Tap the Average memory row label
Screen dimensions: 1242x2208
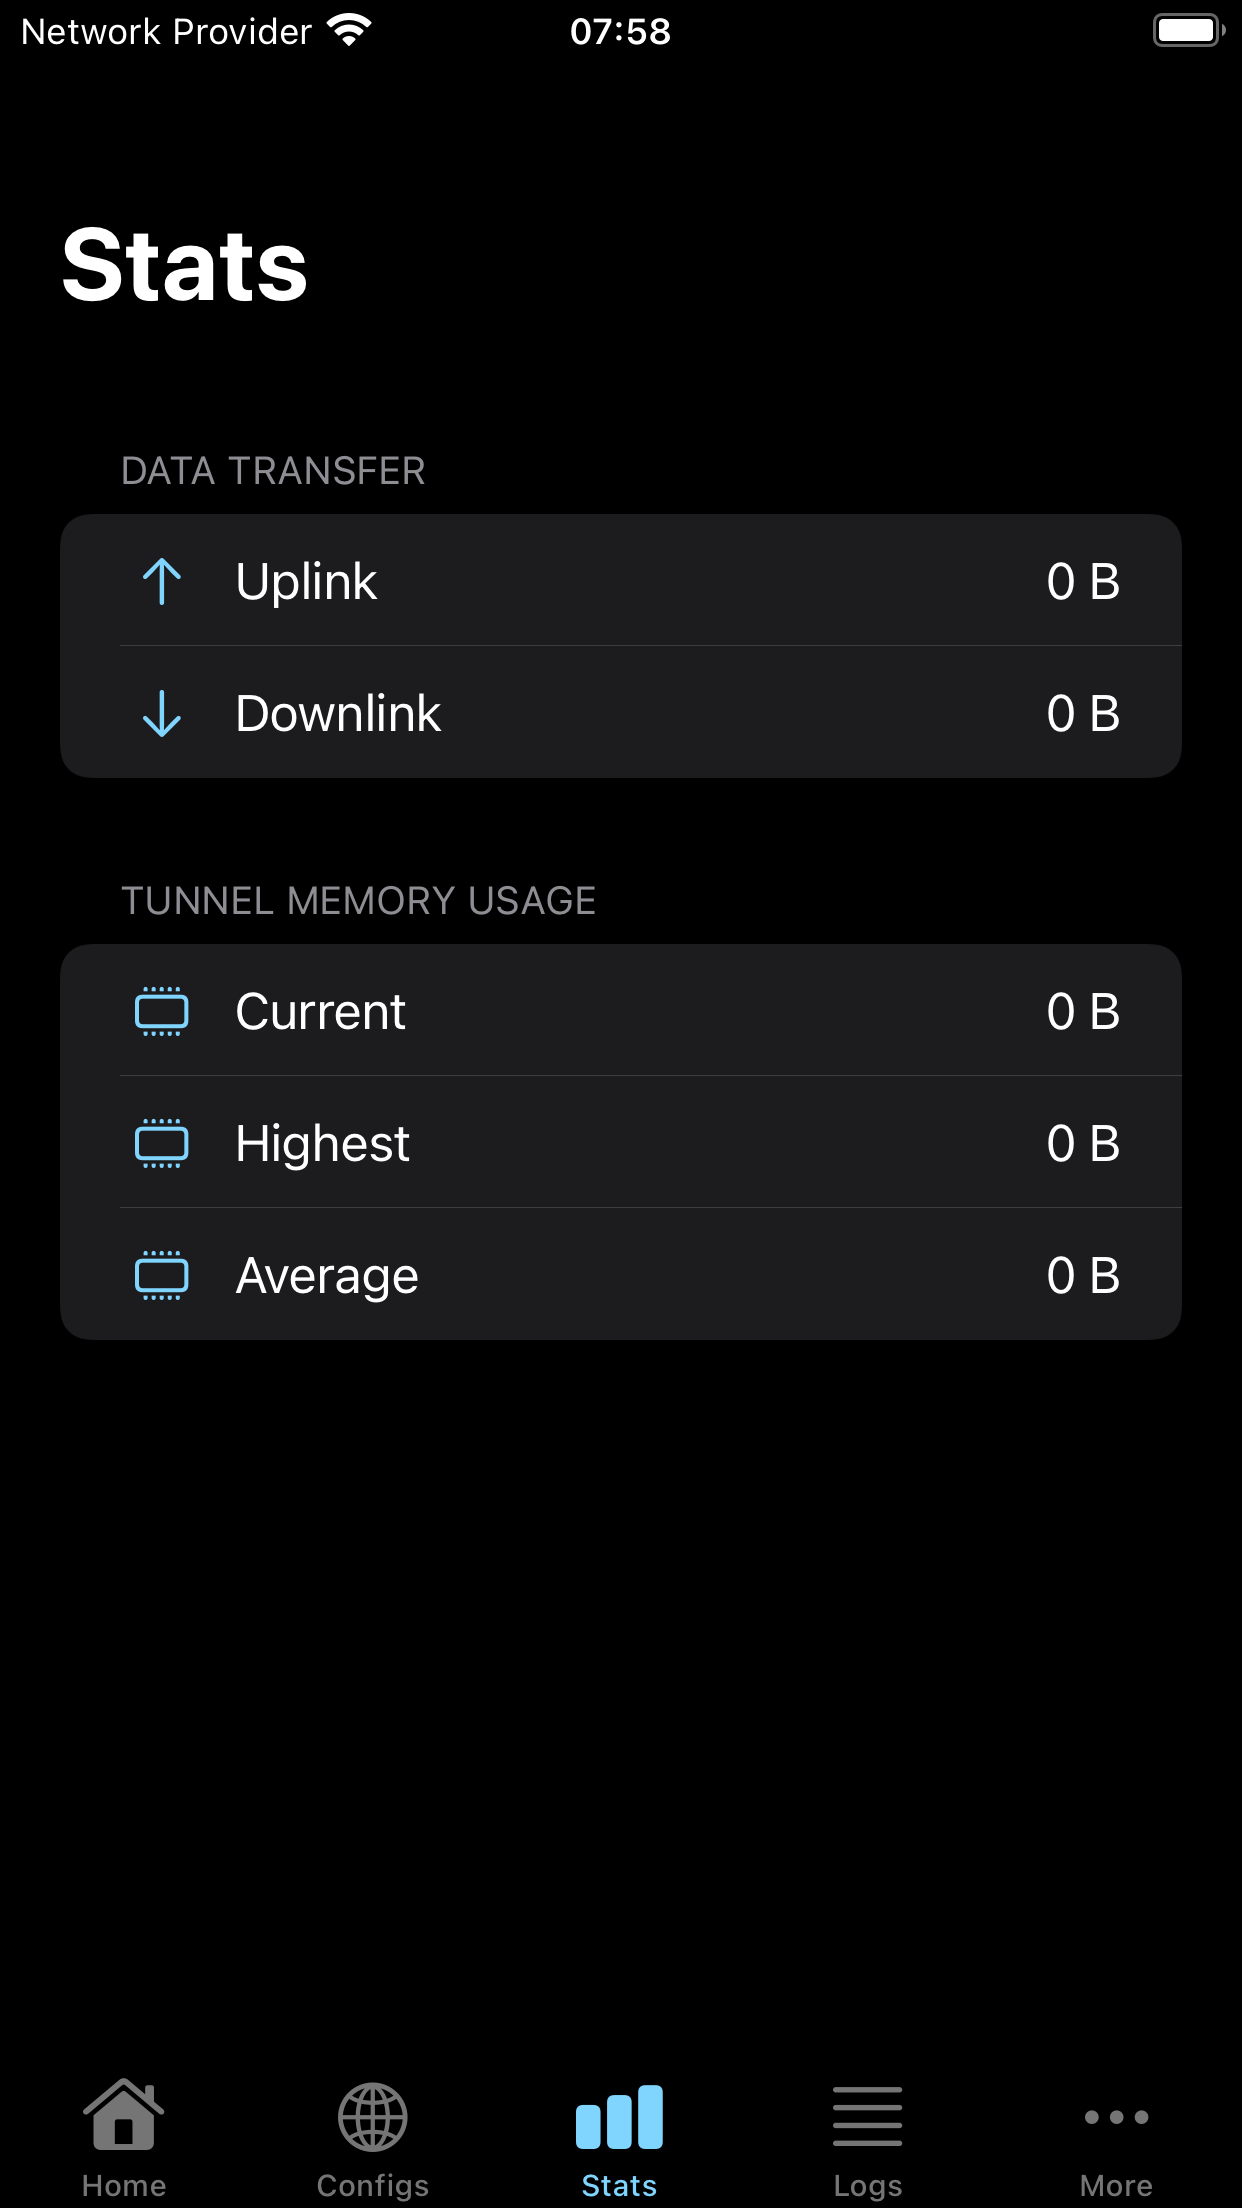pyautogui.click(x=327, y=1276)
